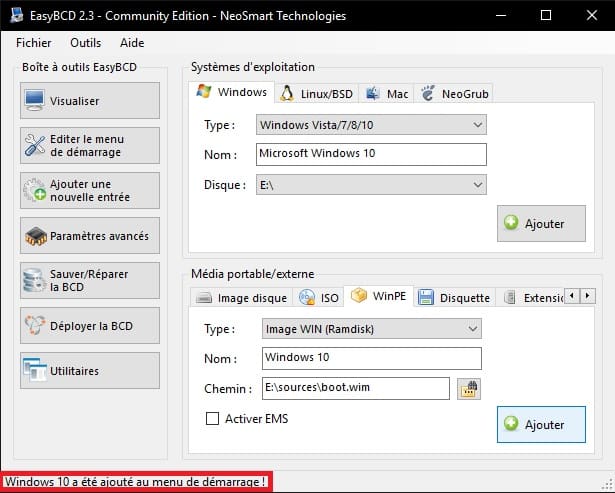Open the Fichier menu

(34, 43)
